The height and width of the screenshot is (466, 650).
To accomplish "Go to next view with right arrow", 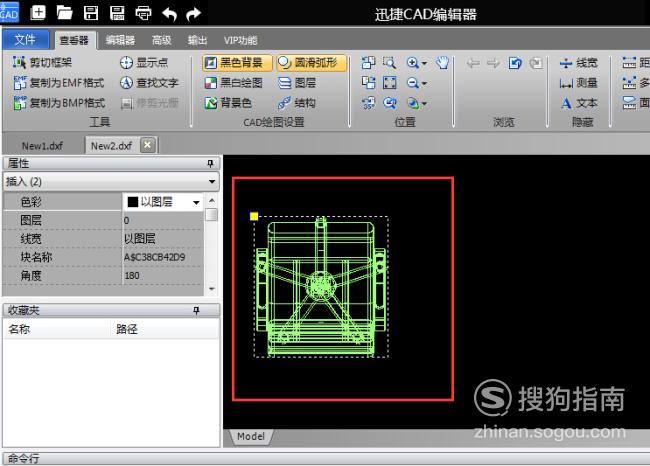I will (493, 63).
